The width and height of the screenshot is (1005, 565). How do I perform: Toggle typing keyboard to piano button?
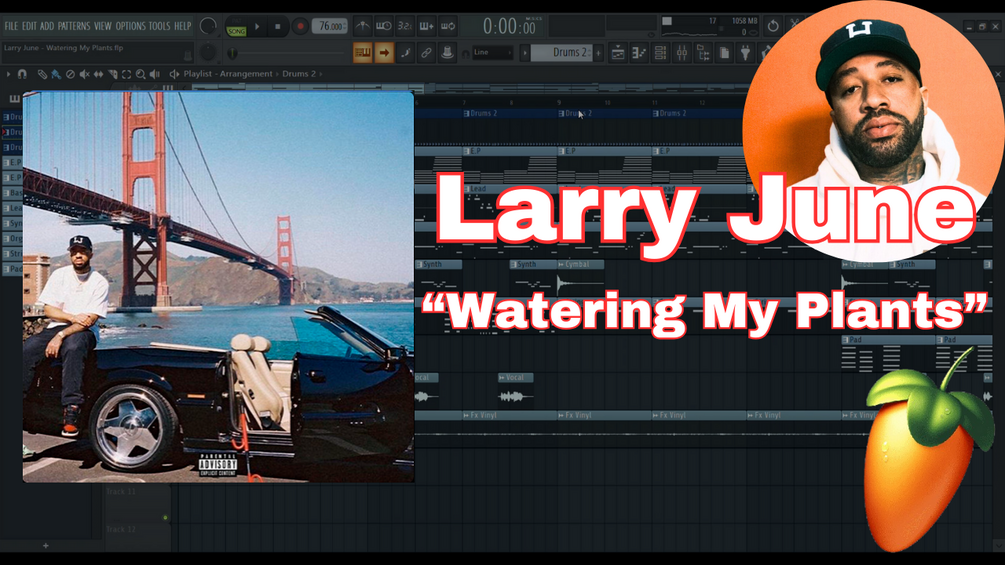click(x=363, y=53)
